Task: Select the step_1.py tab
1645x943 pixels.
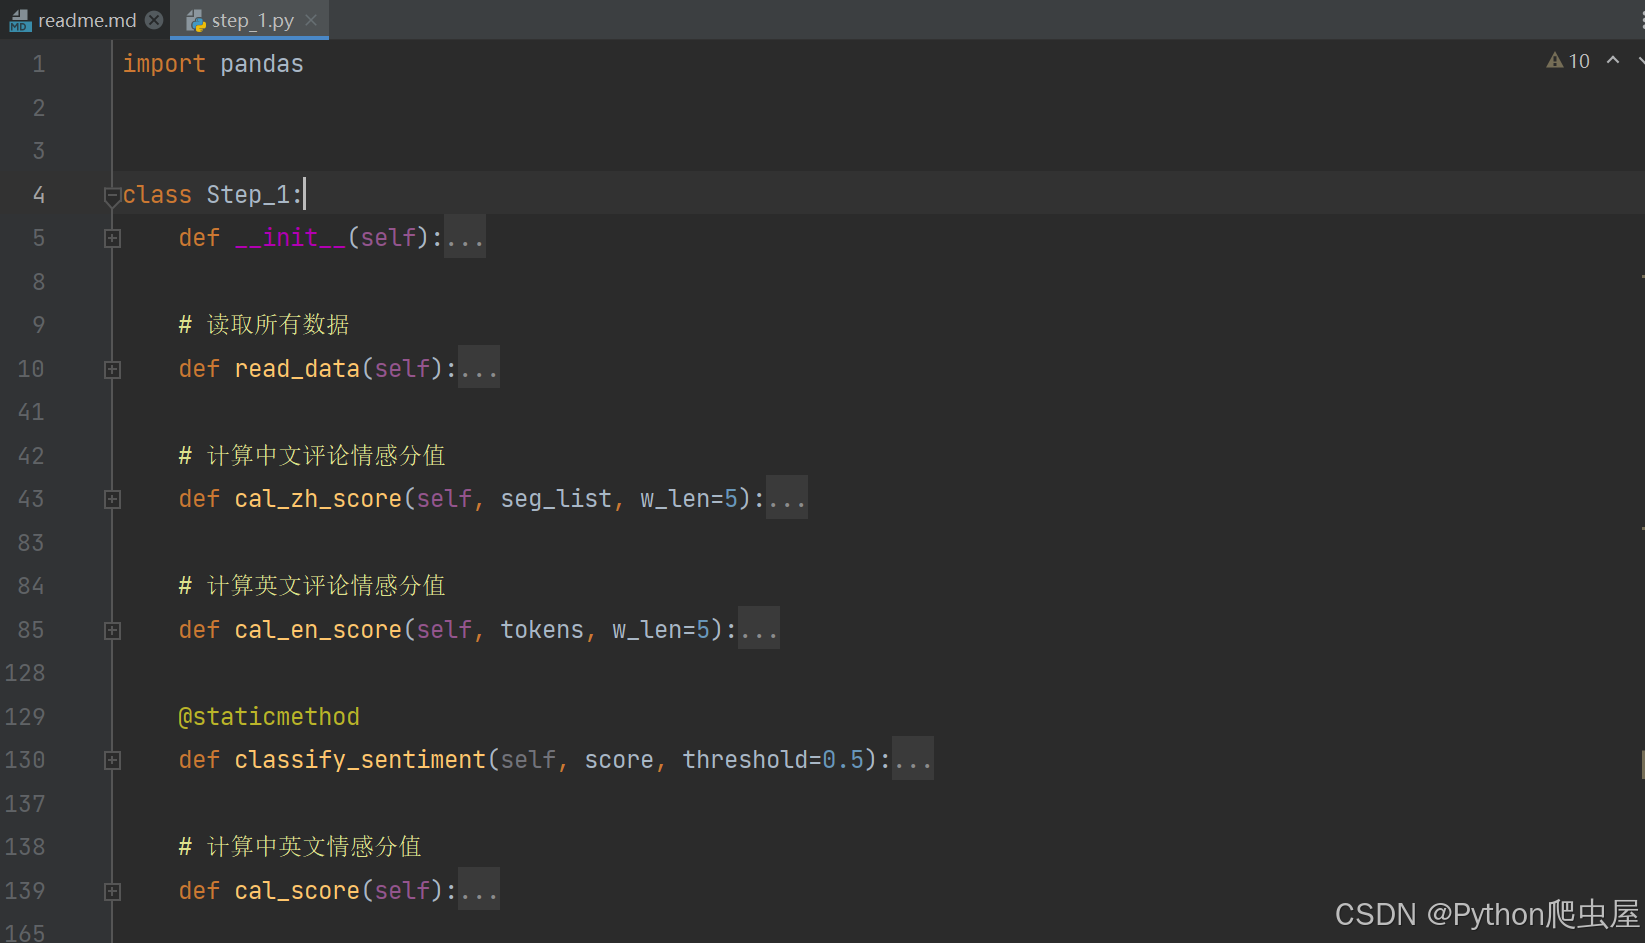Action: click(252, 20)
